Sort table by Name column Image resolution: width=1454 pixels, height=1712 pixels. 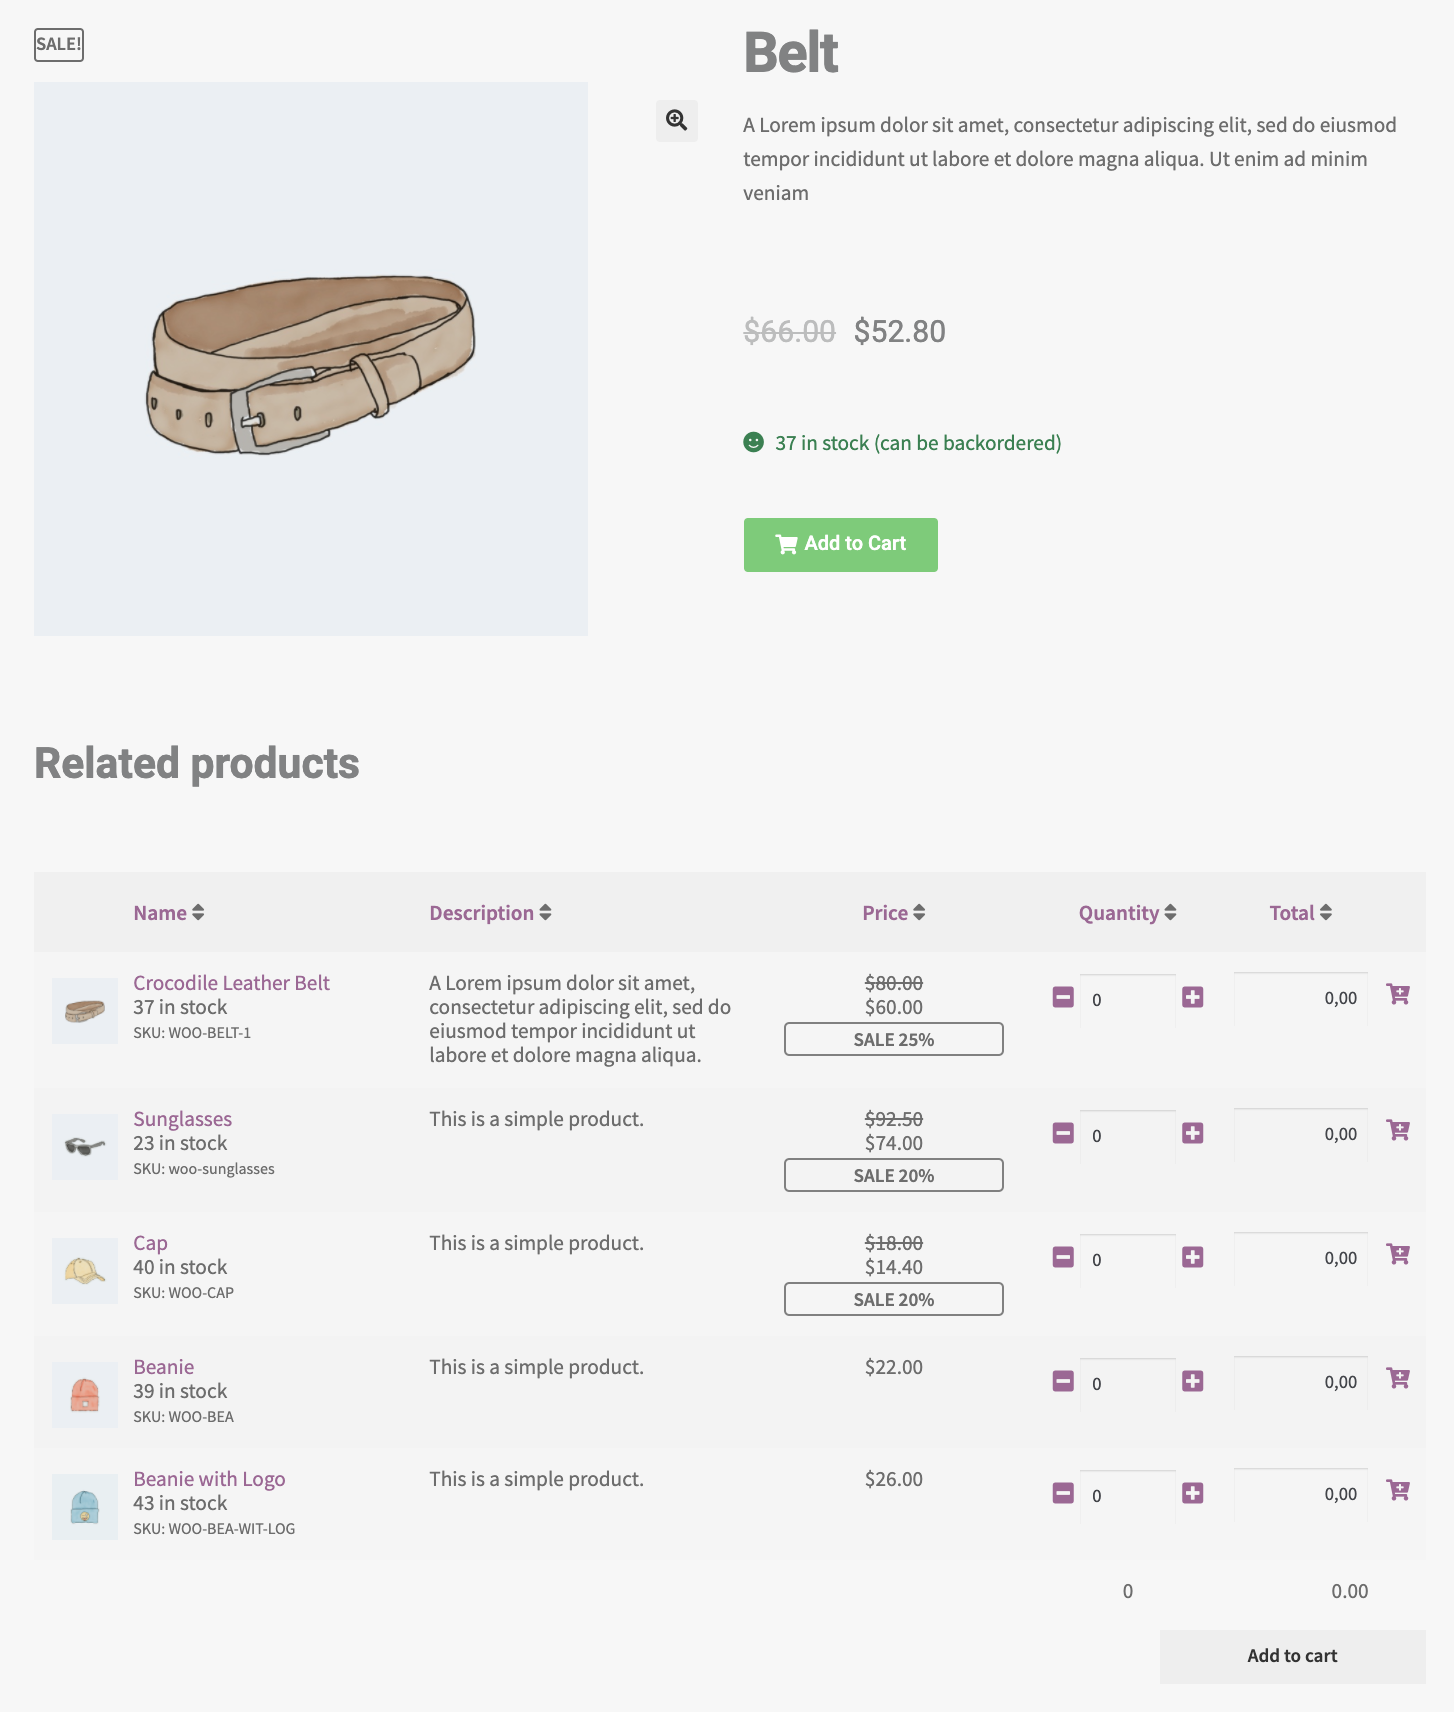click(169, 913)
